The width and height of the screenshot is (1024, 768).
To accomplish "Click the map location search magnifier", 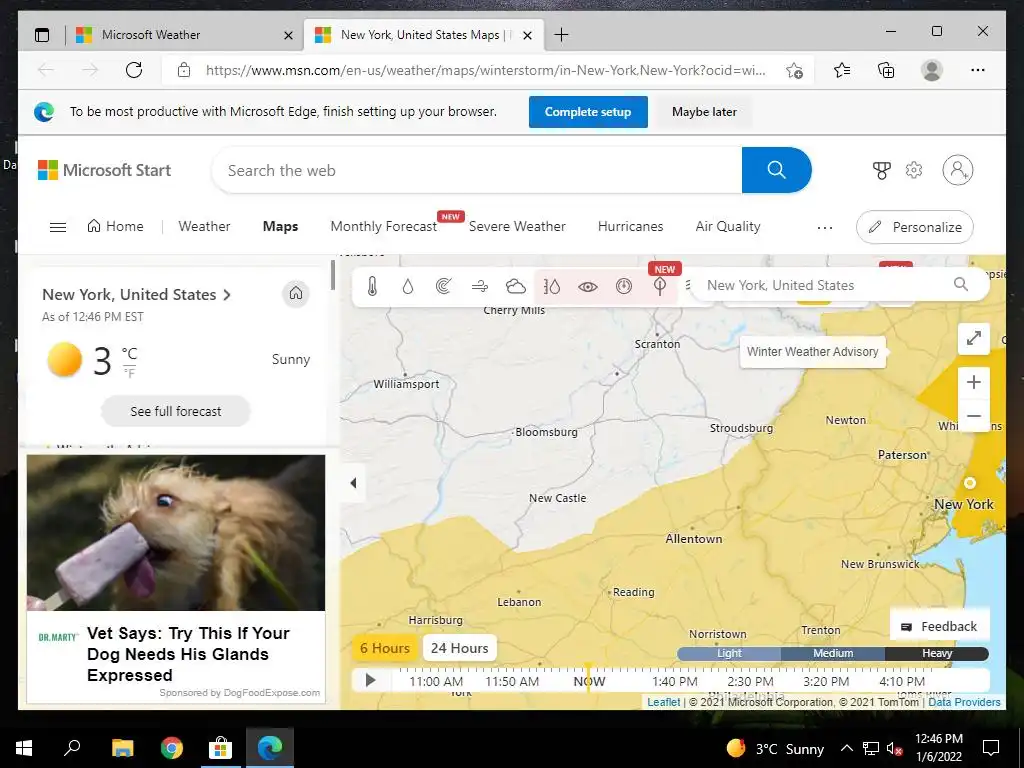I will 961,284.
